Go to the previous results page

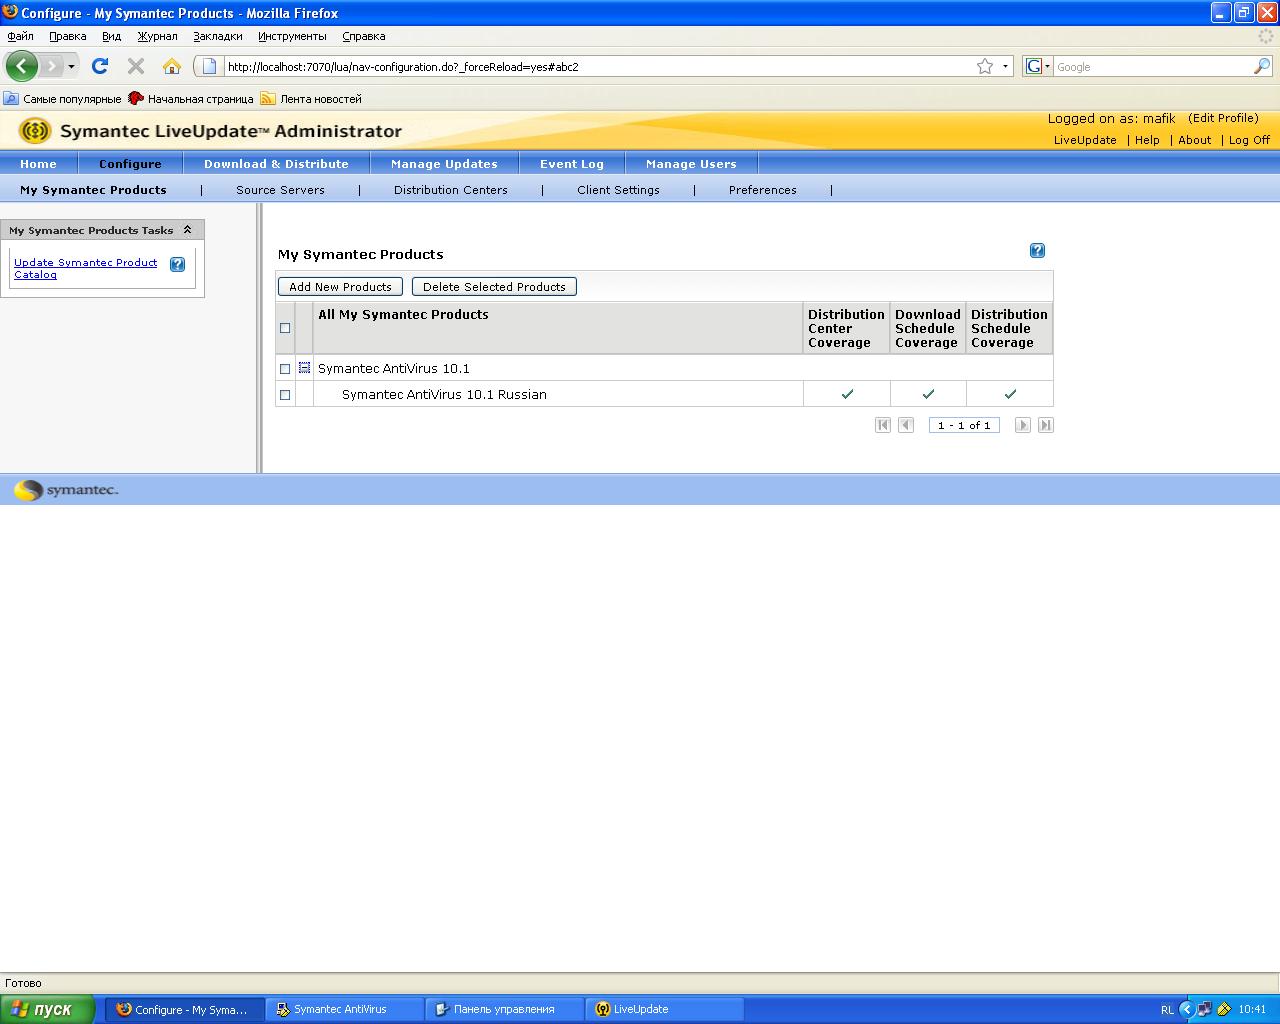point(906,425)
